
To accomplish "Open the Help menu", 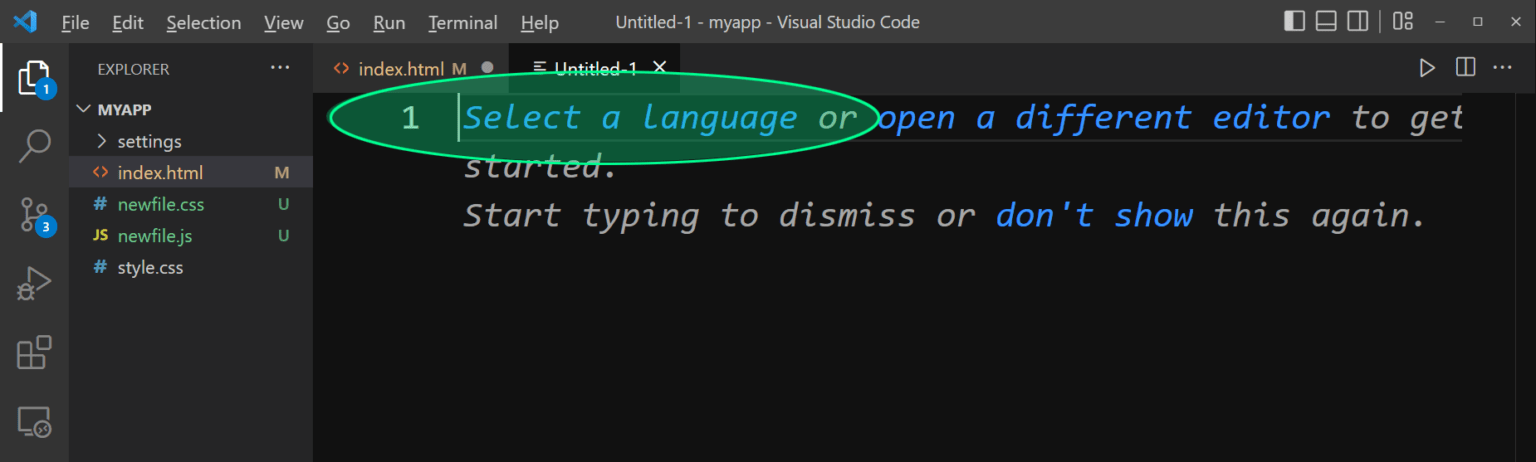I will 540,22.
